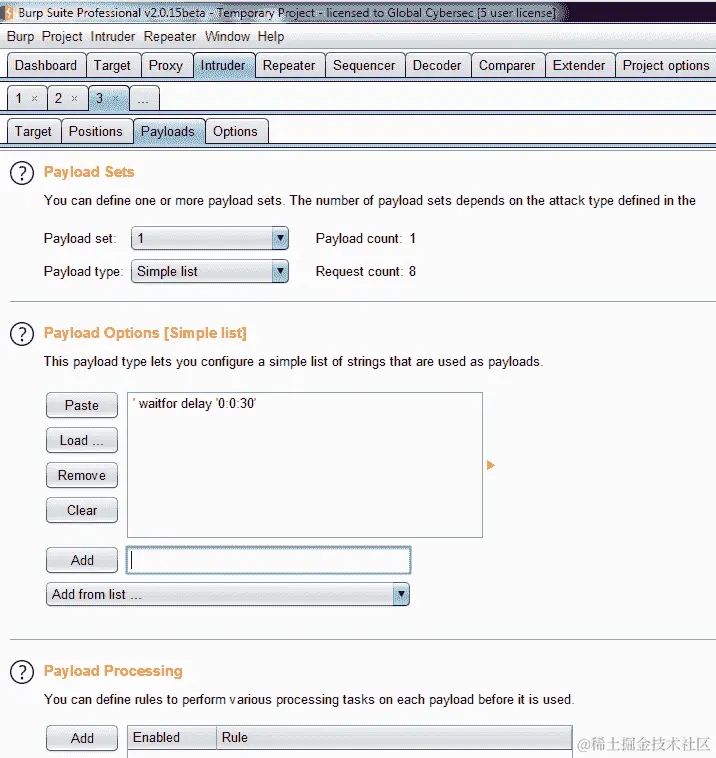Screen dimensions: 716x758
Task: Close Intruder attack tab 1
Action: (35, 99)
